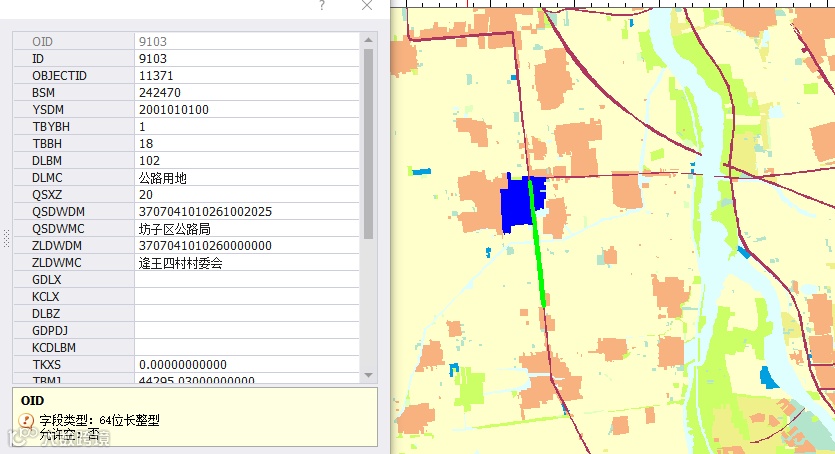
Task: Select the YSDM field name
Action: (x=48, y=110)
